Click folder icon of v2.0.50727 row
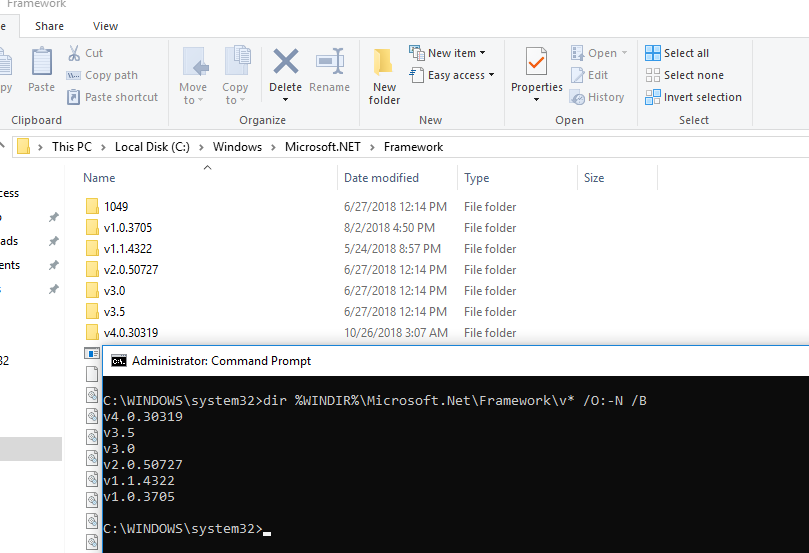This screenshot has width=809, height=553. tap(92, 269)
